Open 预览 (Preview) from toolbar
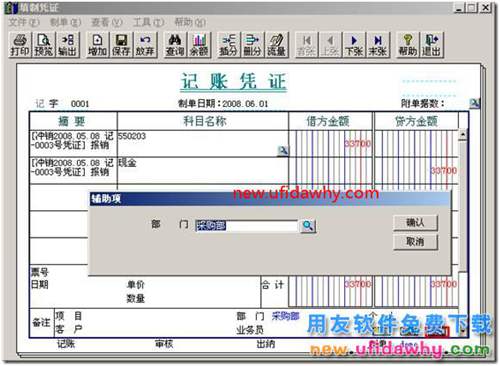 [x=43, y=45]
